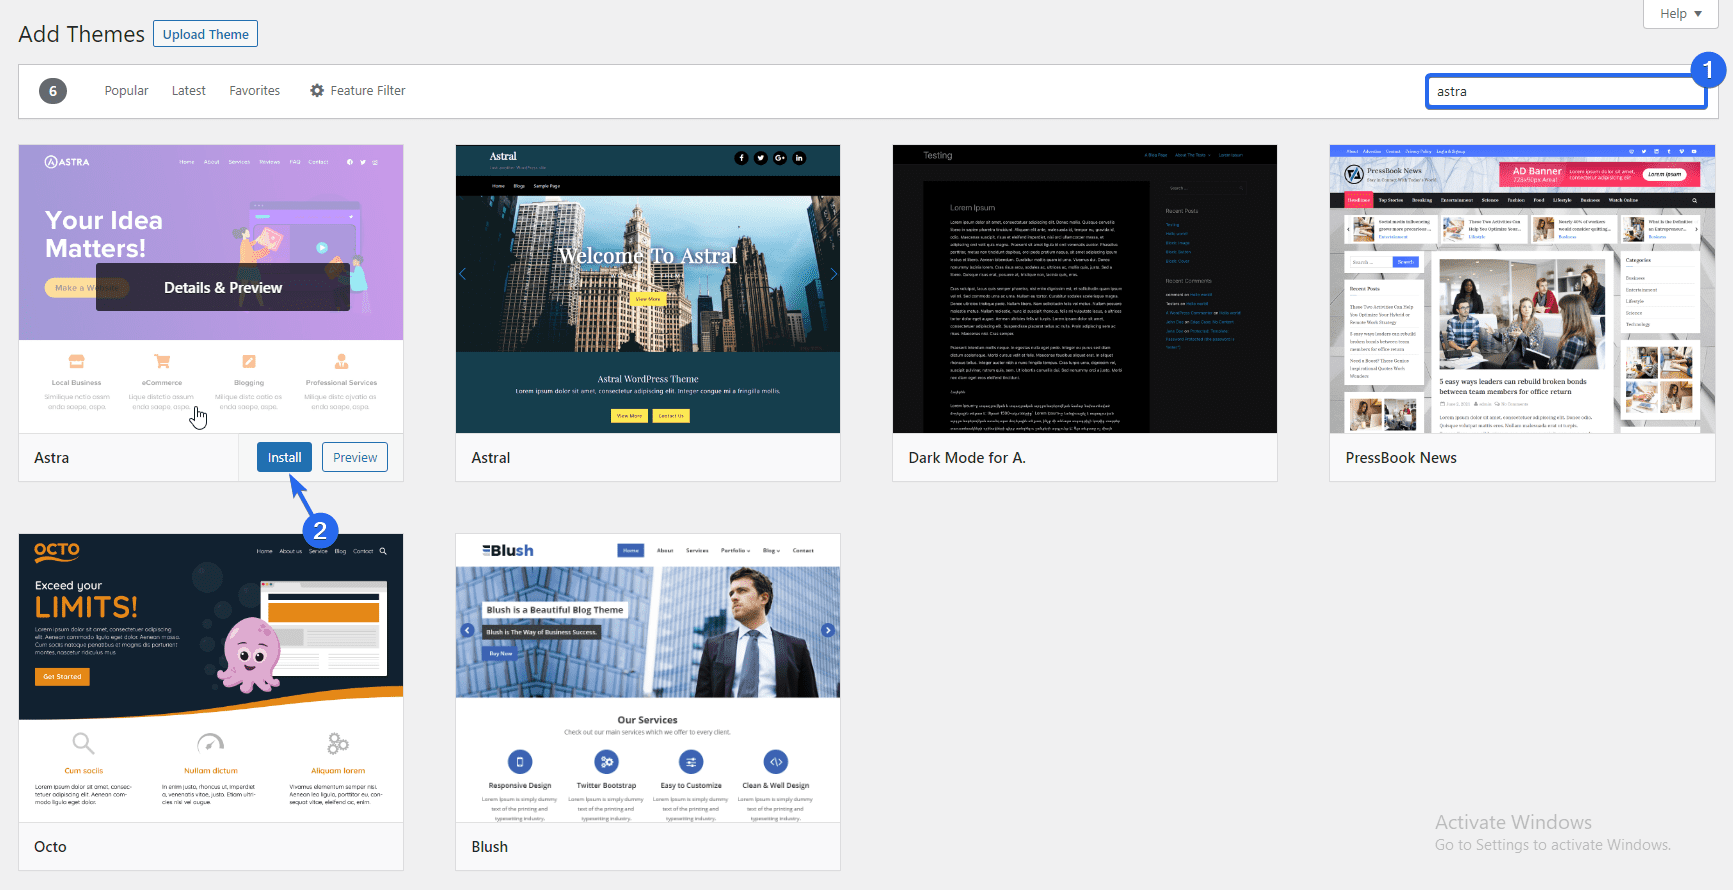Click previous slide arrow in Blush preview

click(x=467, y=630)
